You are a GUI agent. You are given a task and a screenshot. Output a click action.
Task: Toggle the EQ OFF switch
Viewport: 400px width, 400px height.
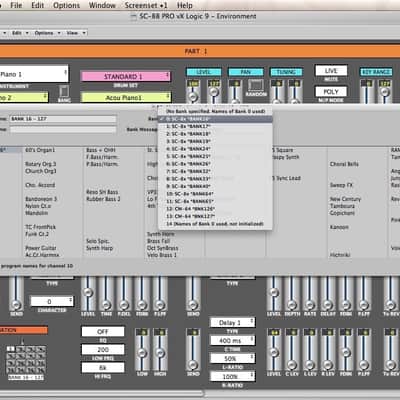tap(103, 331)
